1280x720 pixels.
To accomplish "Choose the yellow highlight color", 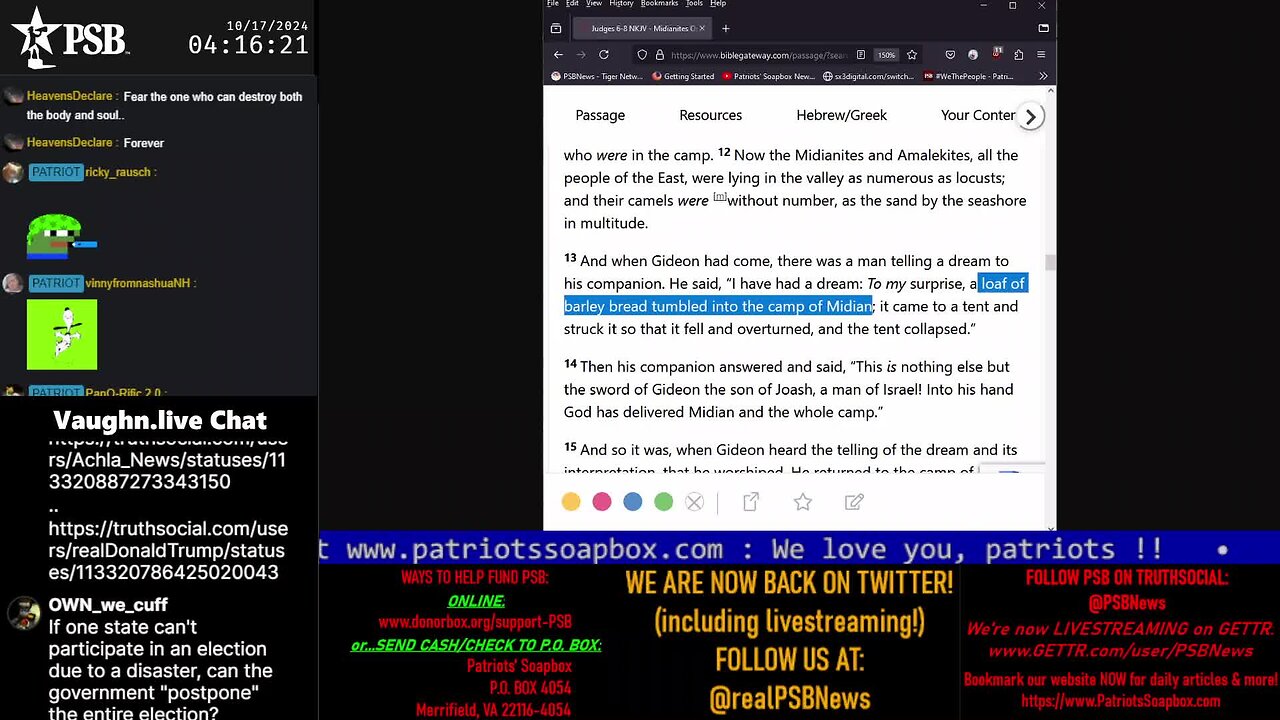I will (x=571, y=502).
